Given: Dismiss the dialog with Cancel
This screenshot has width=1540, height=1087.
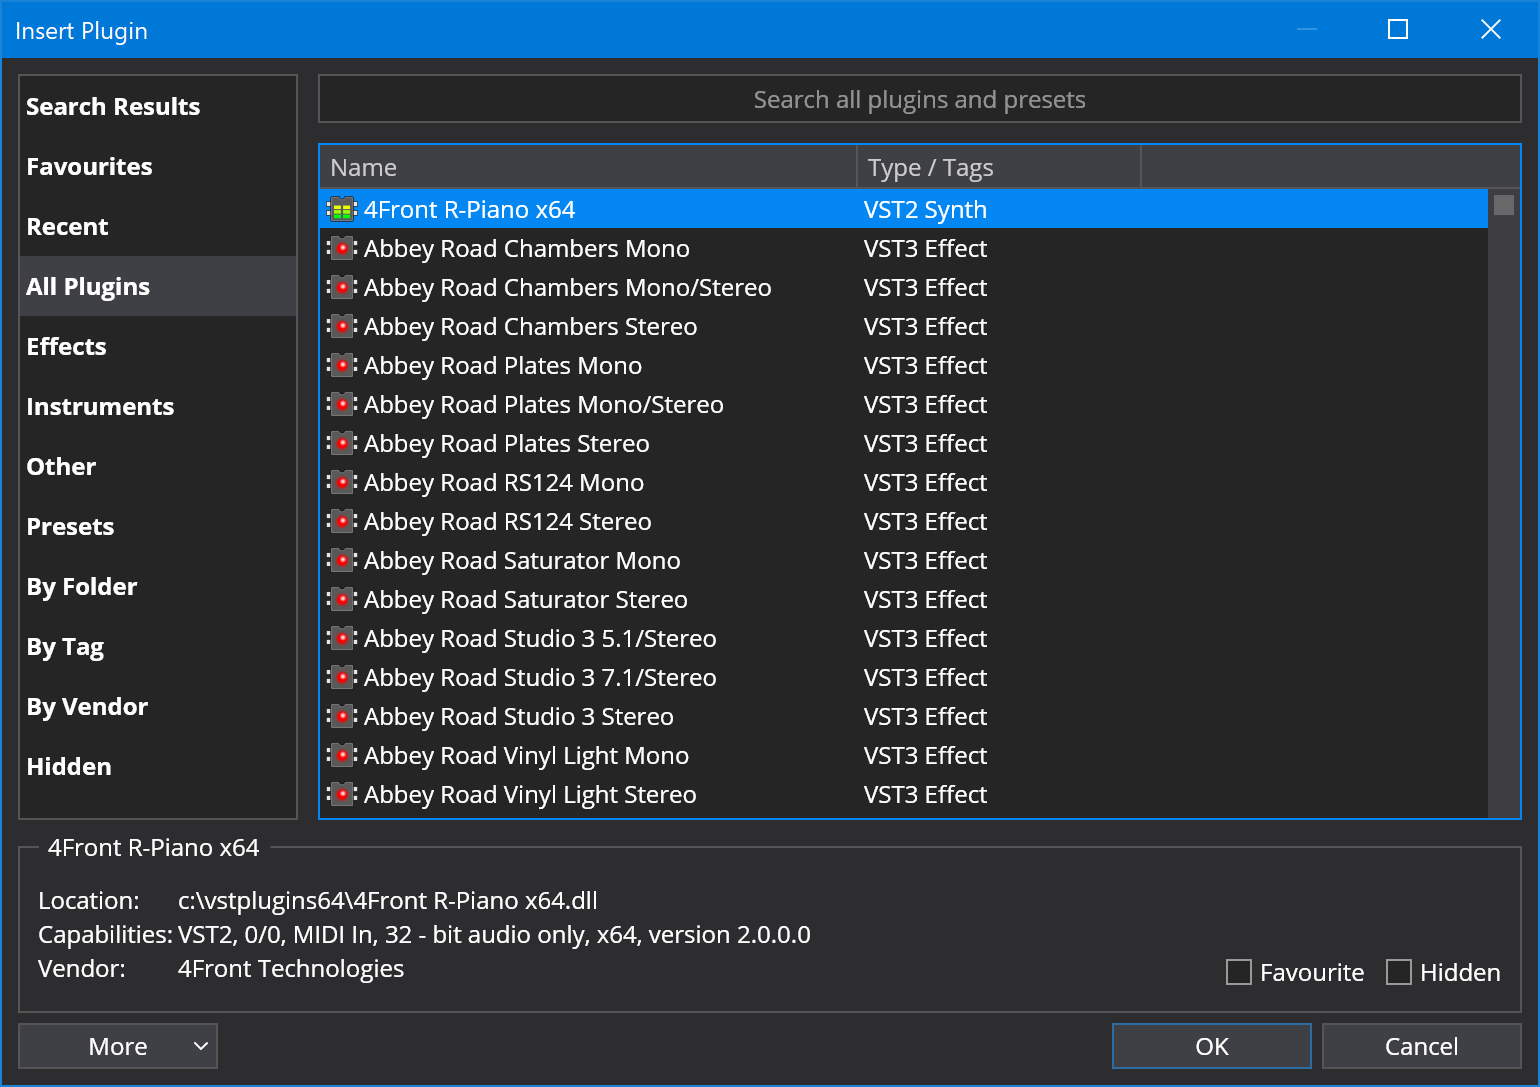Looking at the screenshot, I should (x=1421, y=1046).
